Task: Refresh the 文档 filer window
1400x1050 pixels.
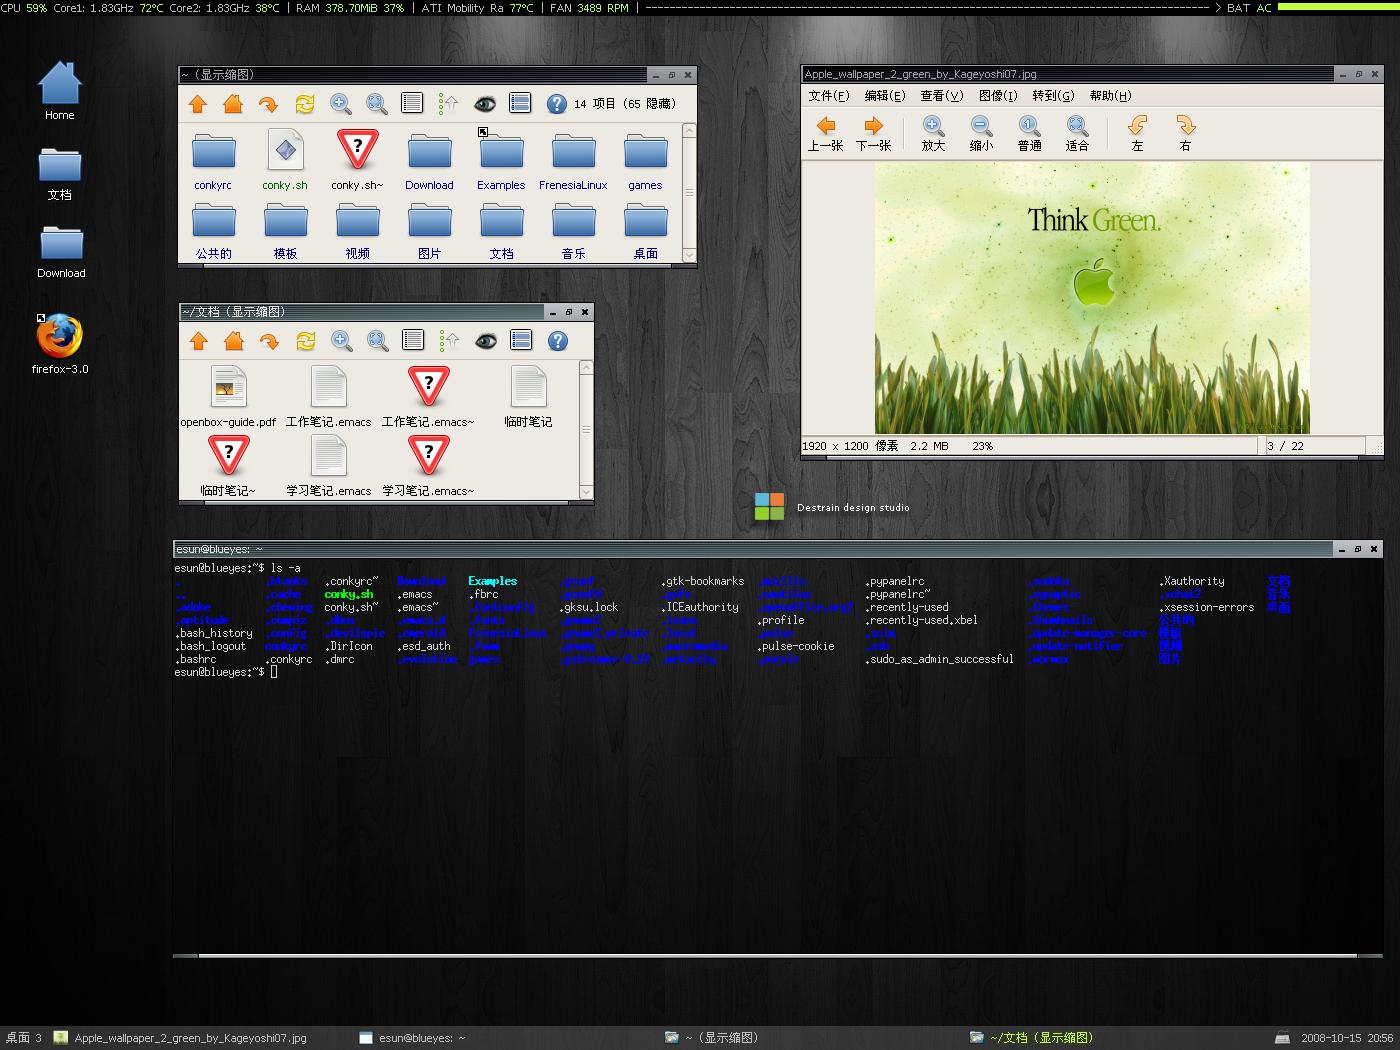Action: [x=306, y=341]
